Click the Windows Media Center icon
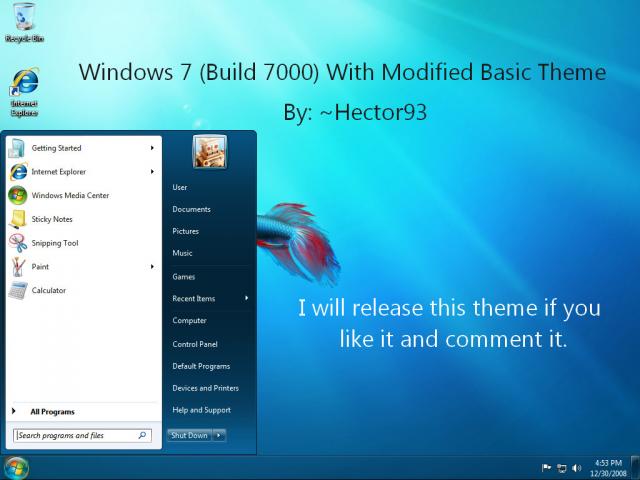The height and width of the screenshot is (480, 640). pyautogui.click(x=18, y=195)
